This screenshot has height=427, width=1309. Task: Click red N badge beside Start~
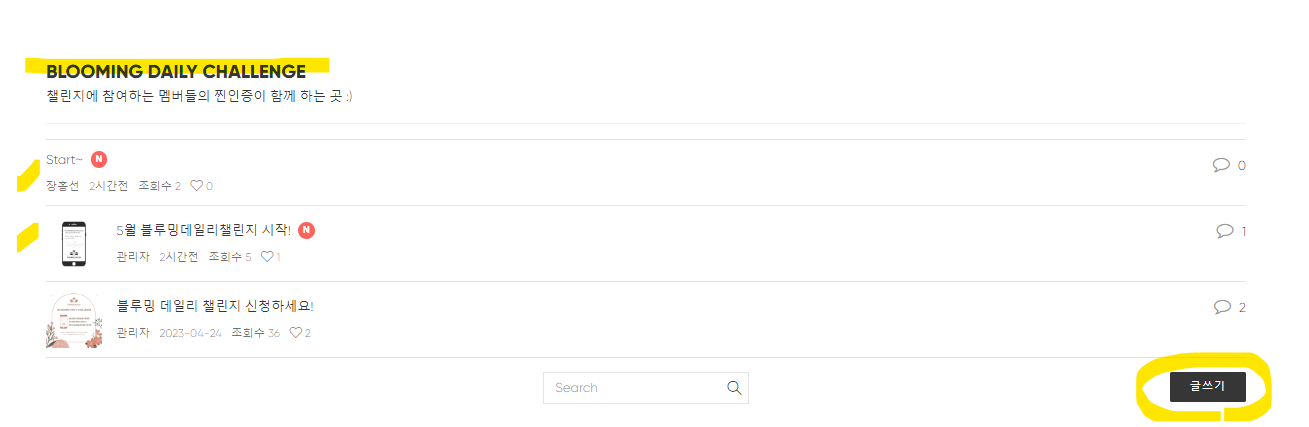tap(99, 159)
